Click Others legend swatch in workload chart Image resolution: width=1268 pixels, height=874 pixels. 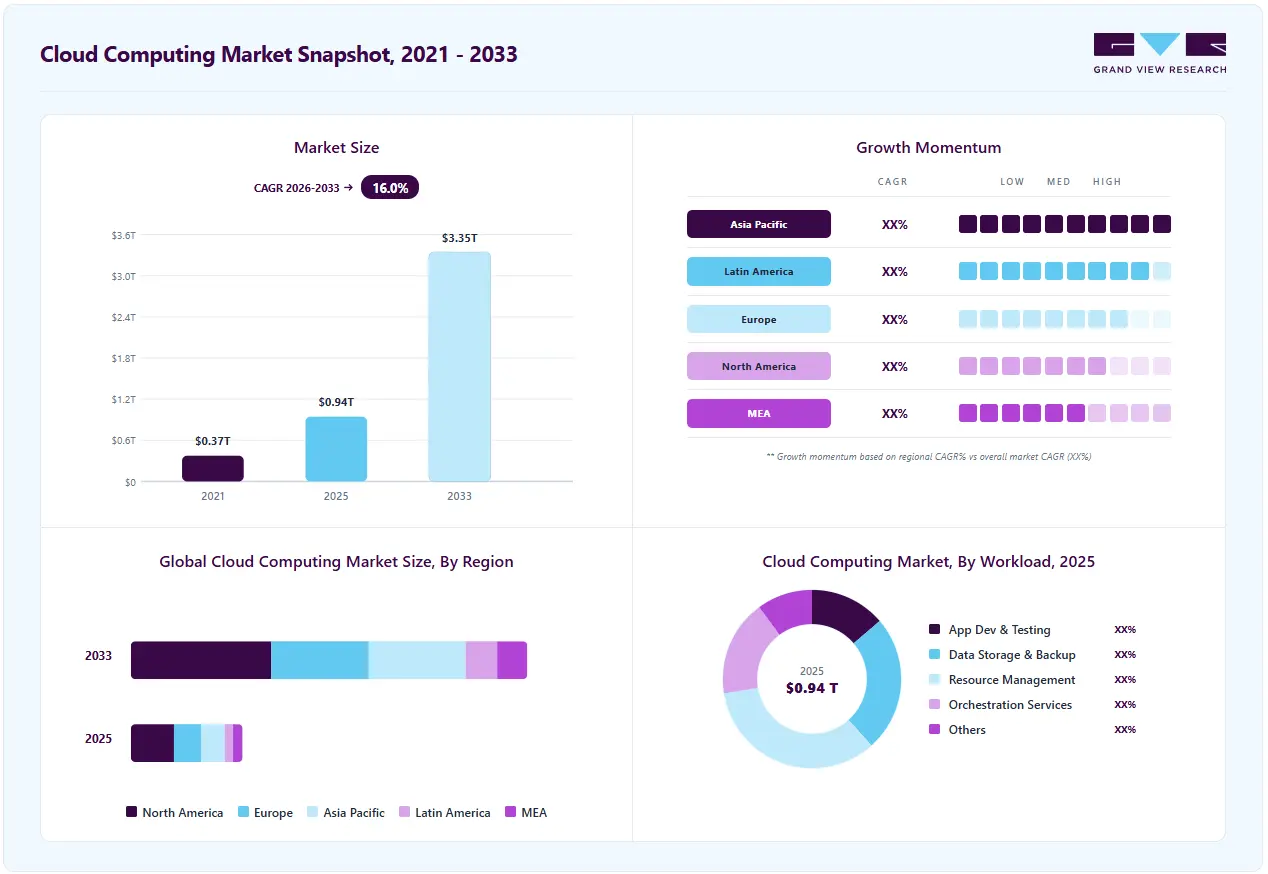click(935, 729)
